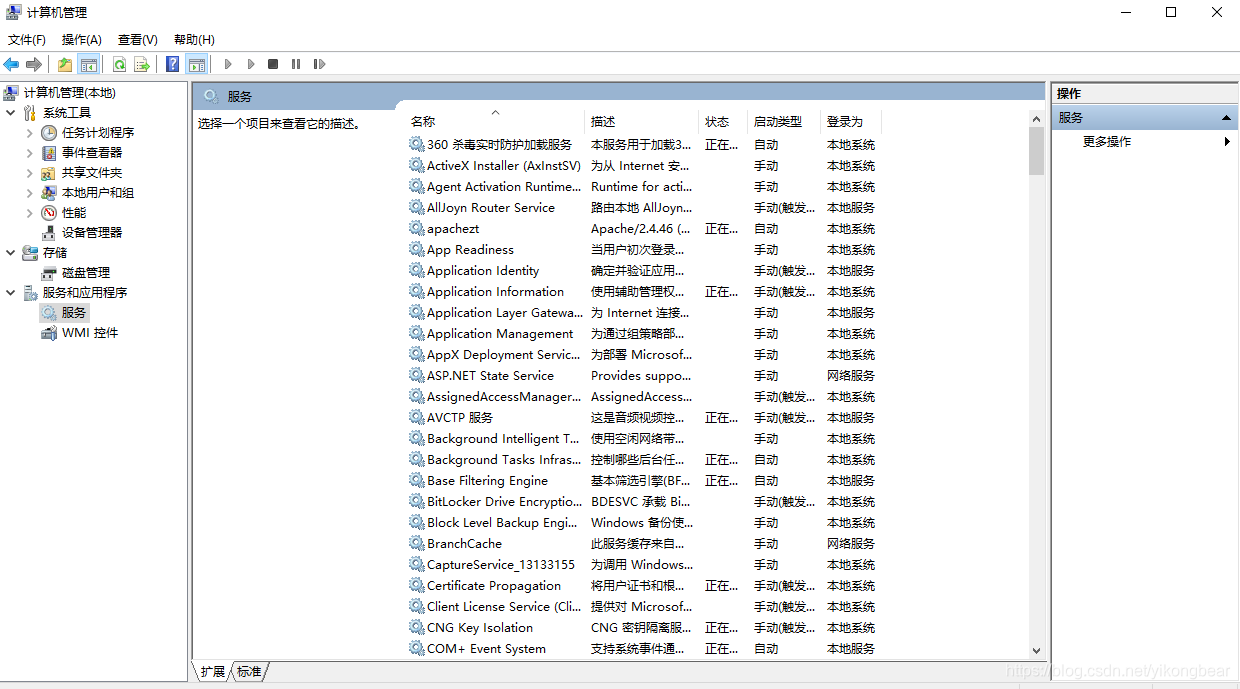Click the Forward arrow toolbar icon
The height and width of the screenshot is (689, 1240).
point(34,64)
